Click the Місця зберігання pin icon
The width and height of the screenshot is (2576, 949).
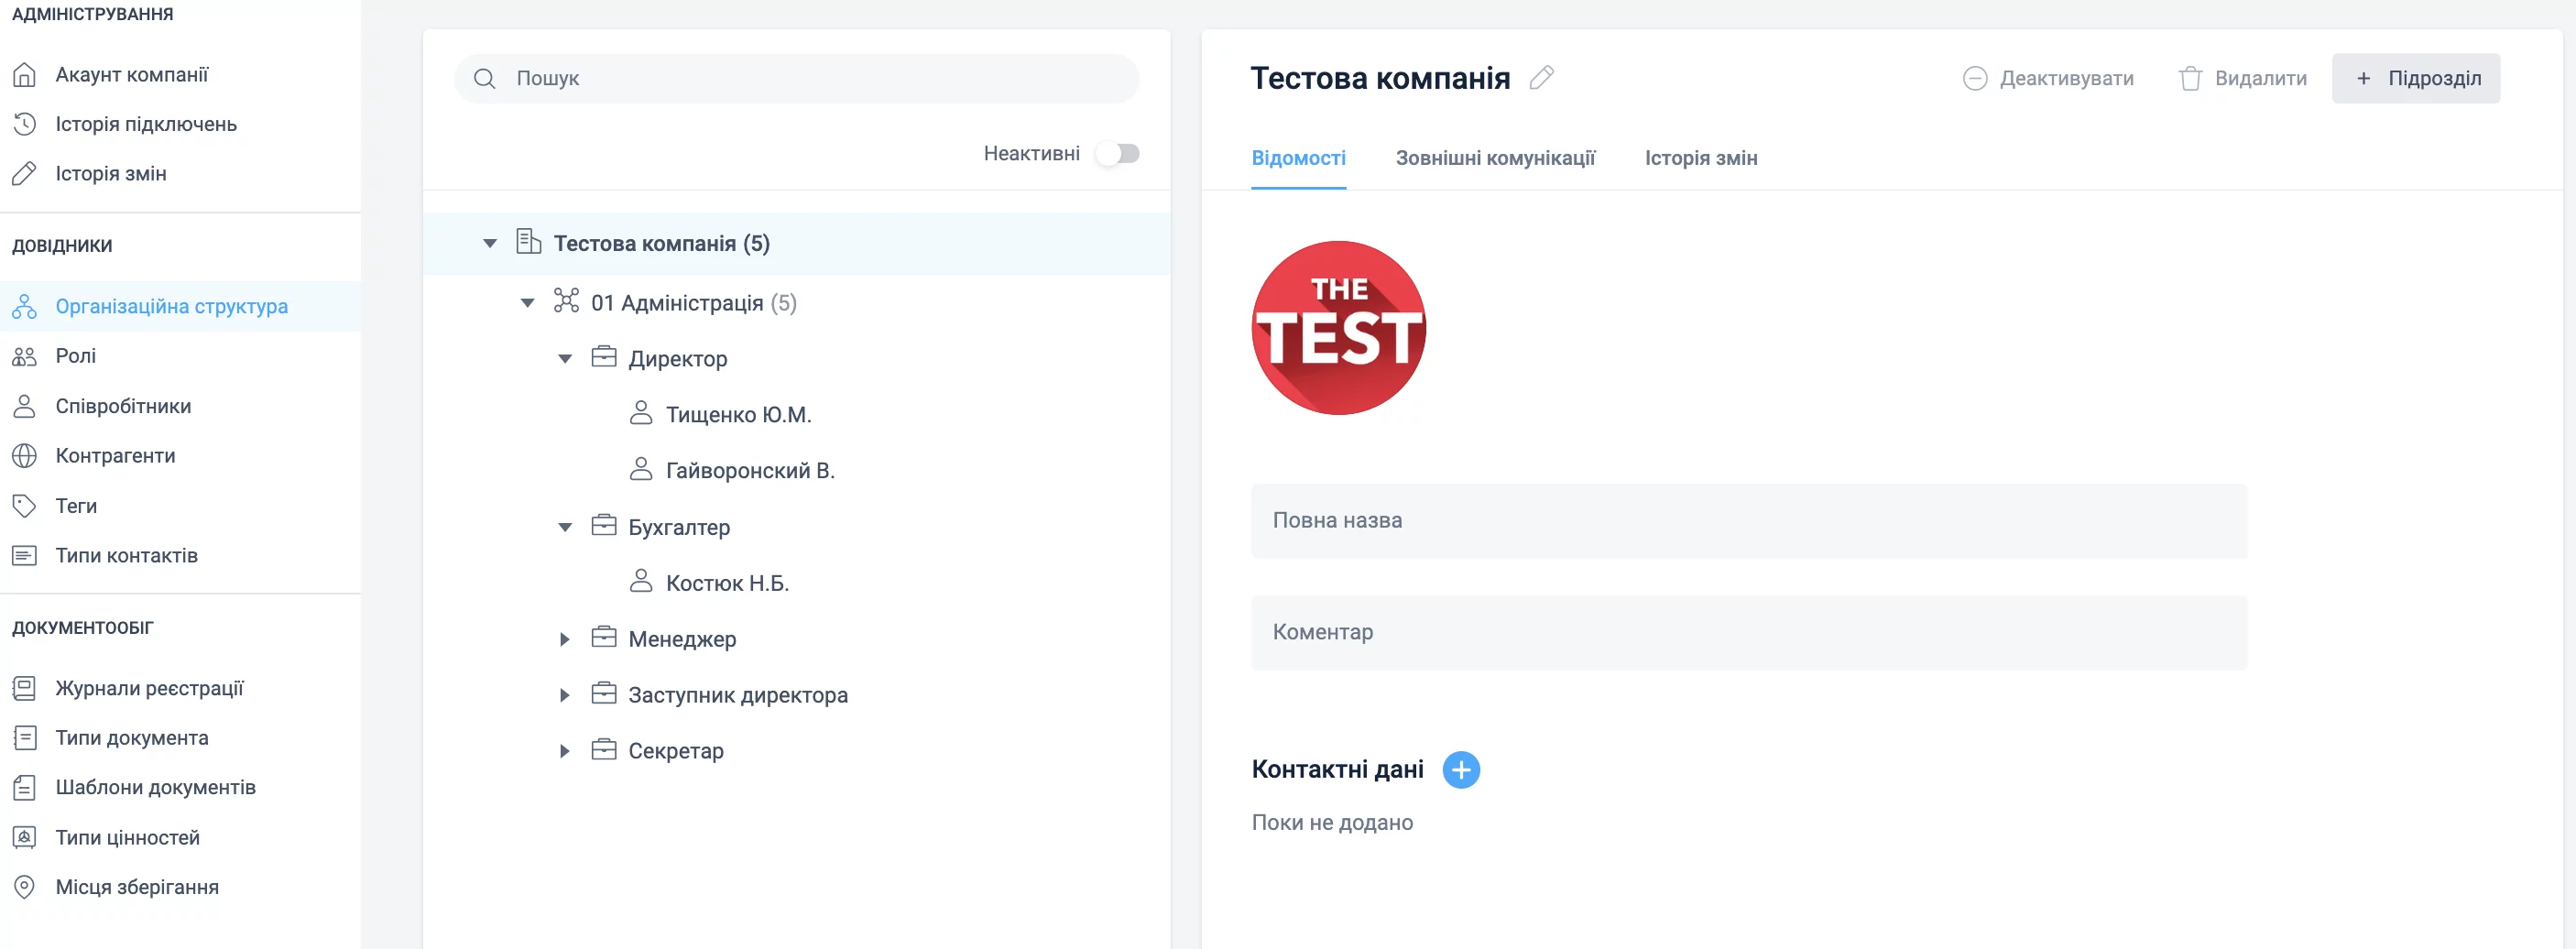click(25, 887)
